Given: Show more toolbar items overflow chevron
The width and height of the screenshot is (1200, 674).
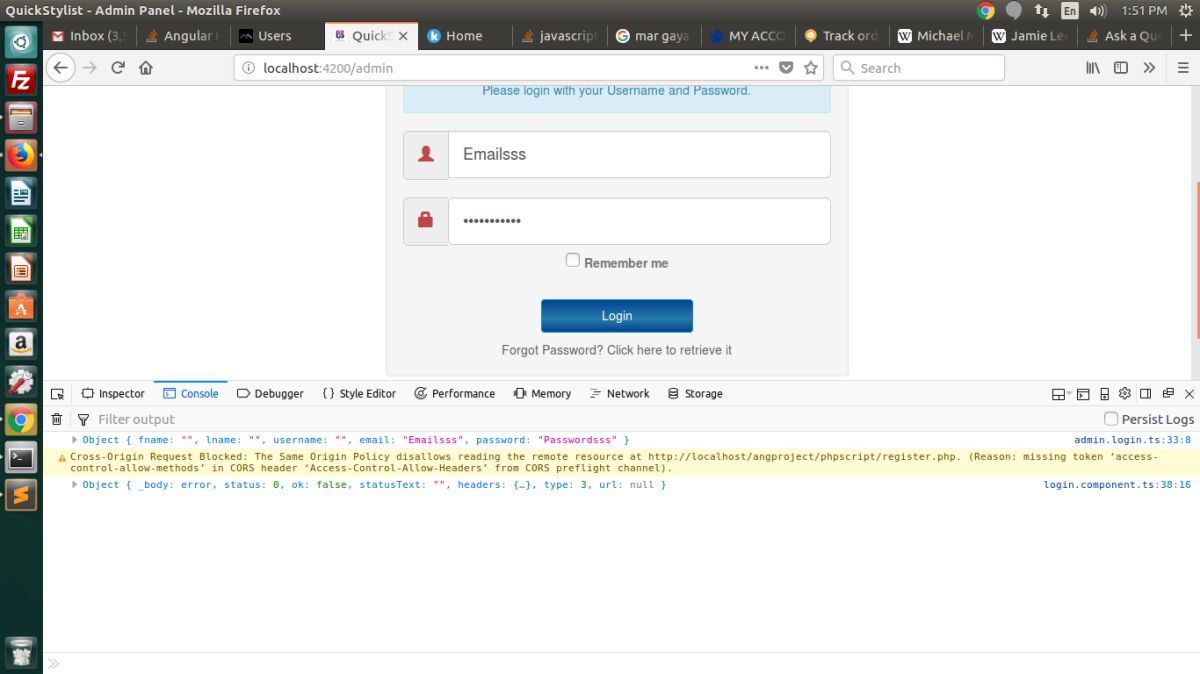Looking at the screenshot, I should pyautogui.click(x=1149, y=68).
